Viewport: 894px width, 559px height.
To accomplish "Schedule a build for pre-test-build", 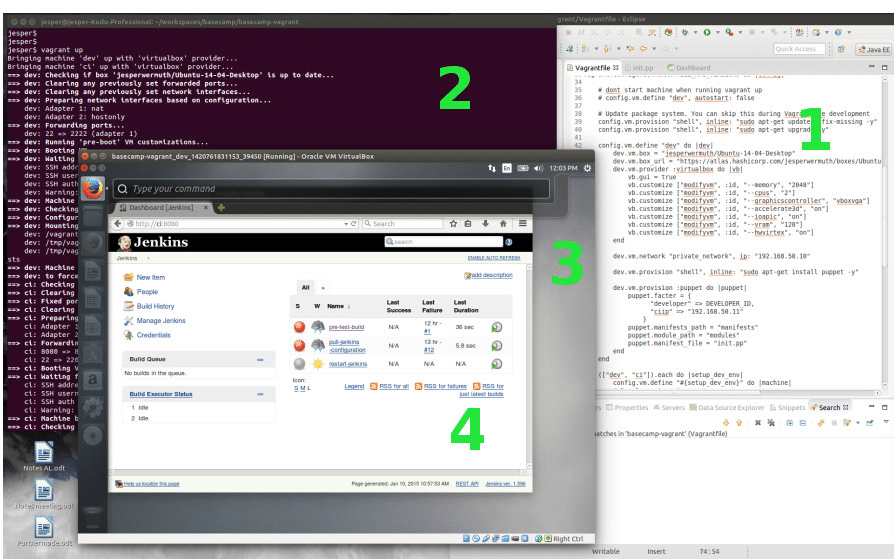I will 497,327.
